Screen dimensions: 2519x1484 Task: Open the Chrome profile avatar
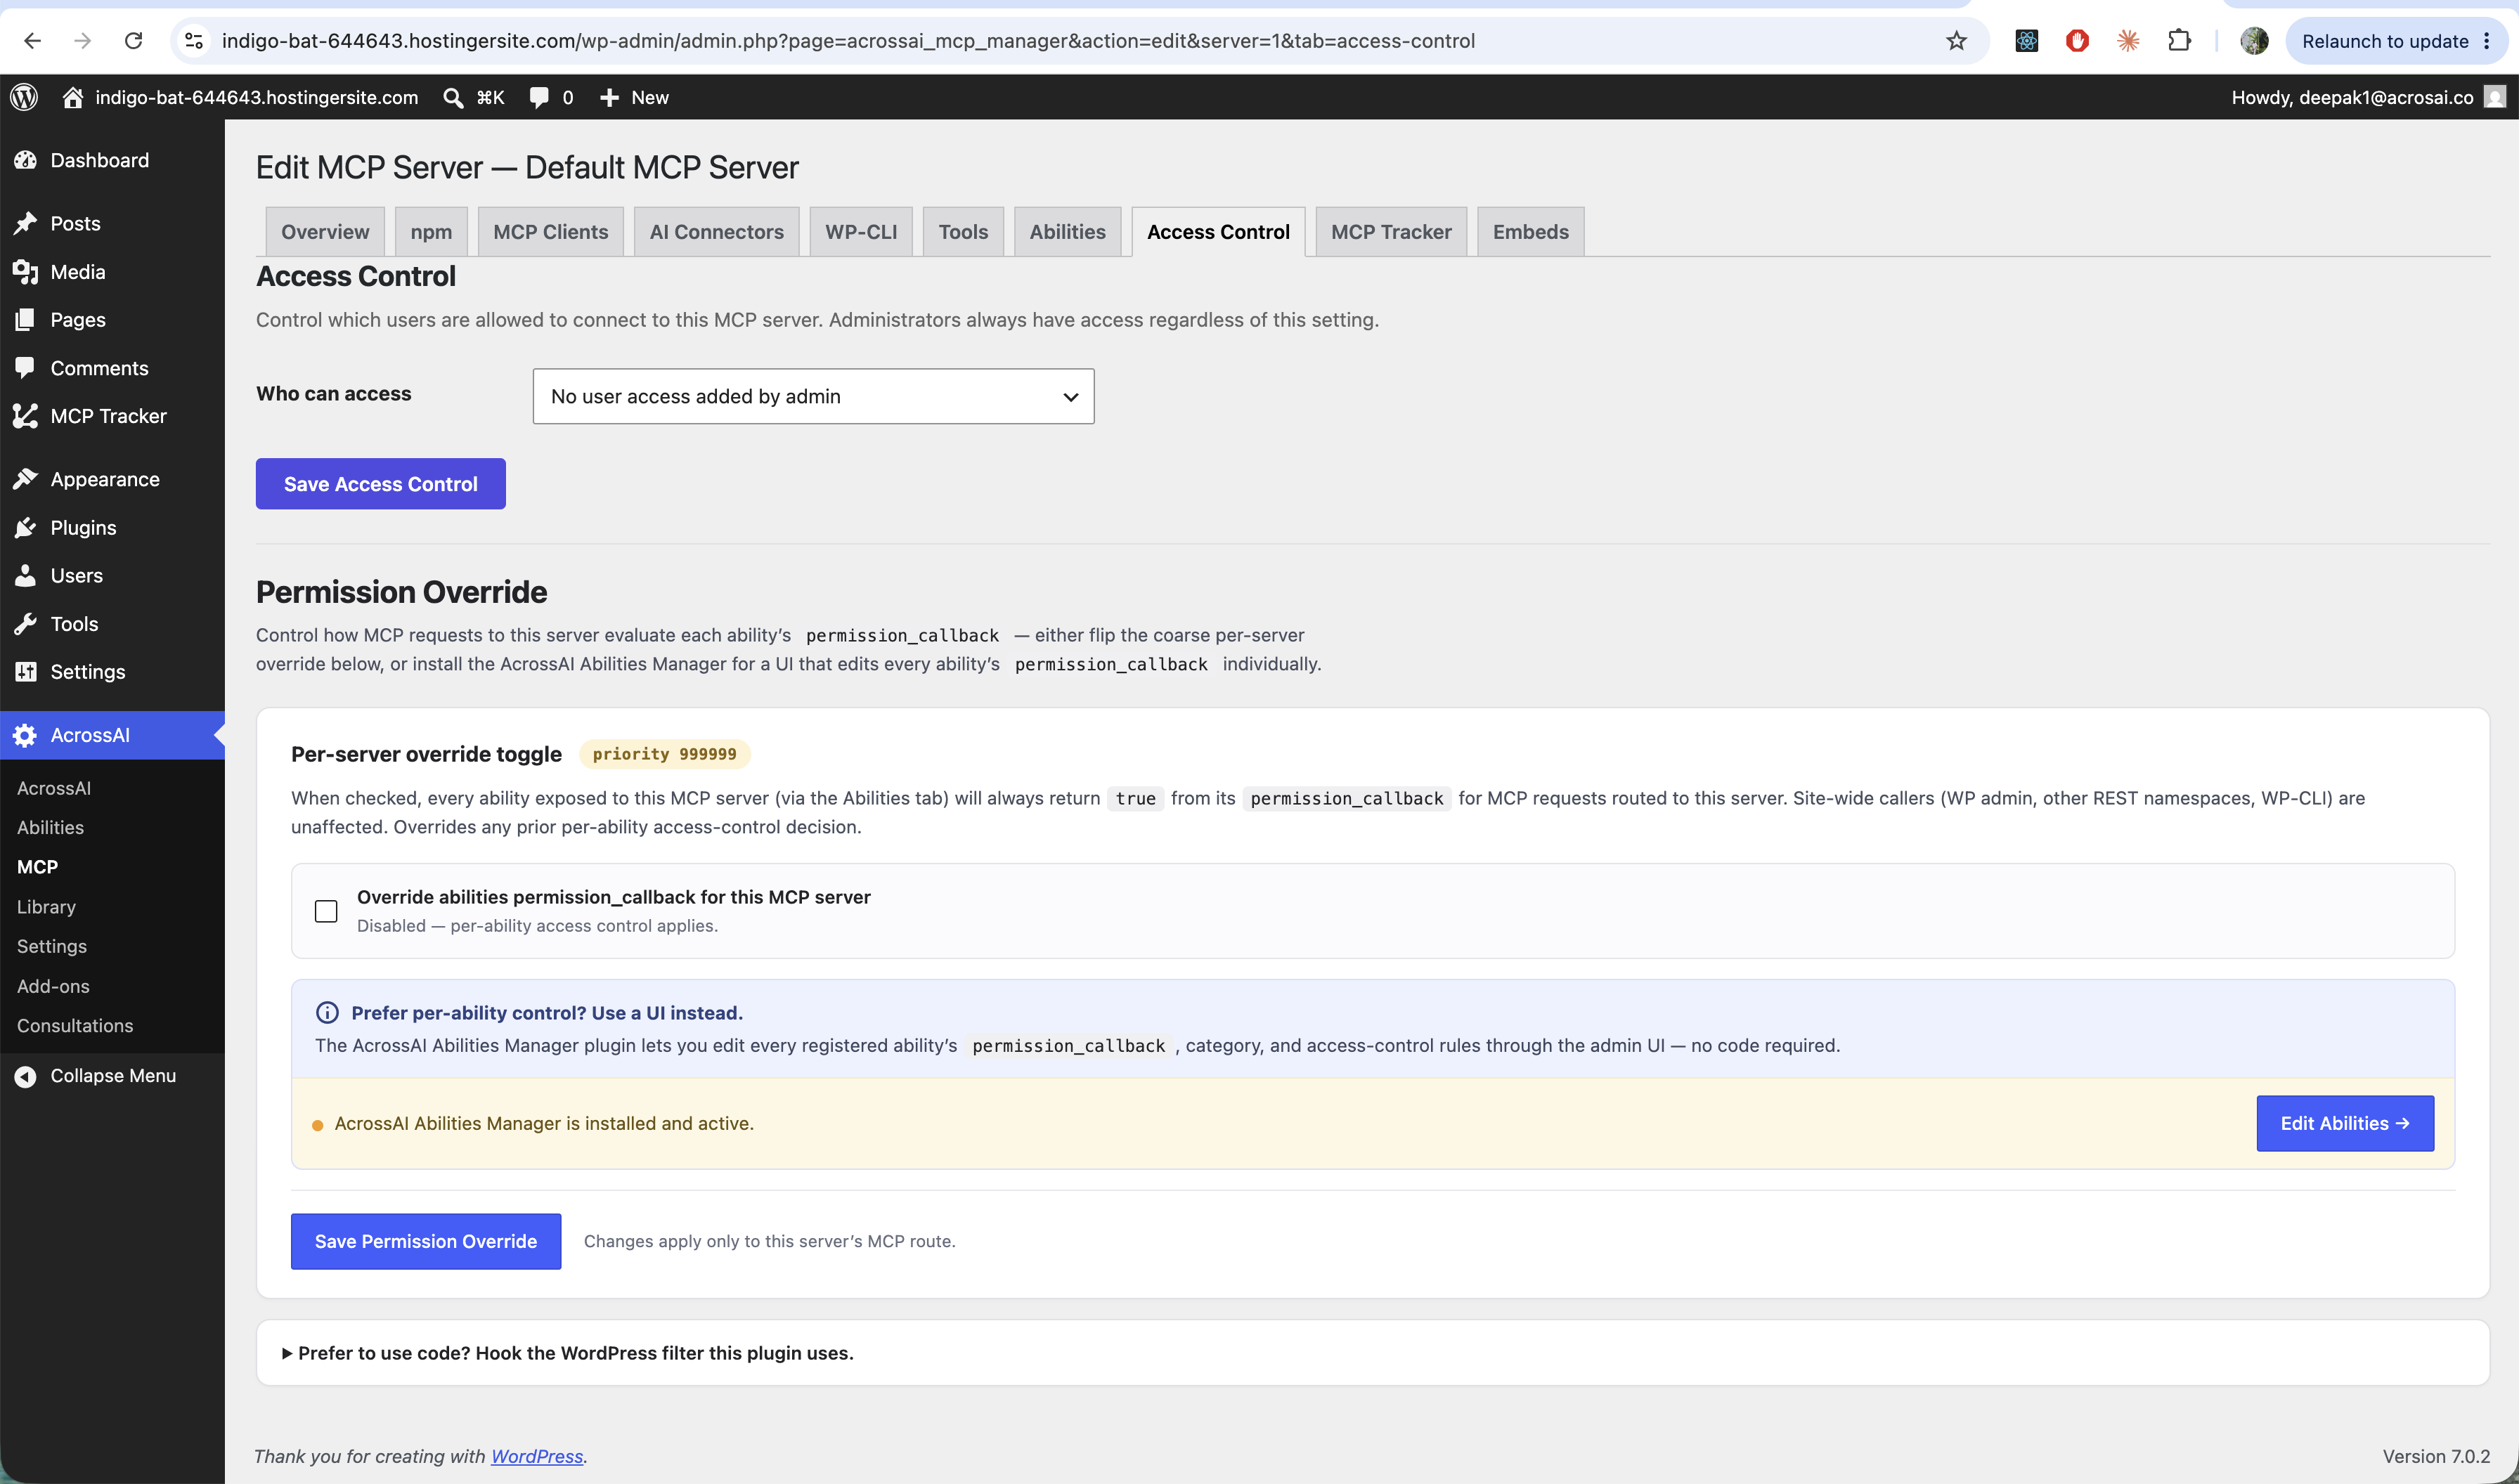coord(2254,41)
